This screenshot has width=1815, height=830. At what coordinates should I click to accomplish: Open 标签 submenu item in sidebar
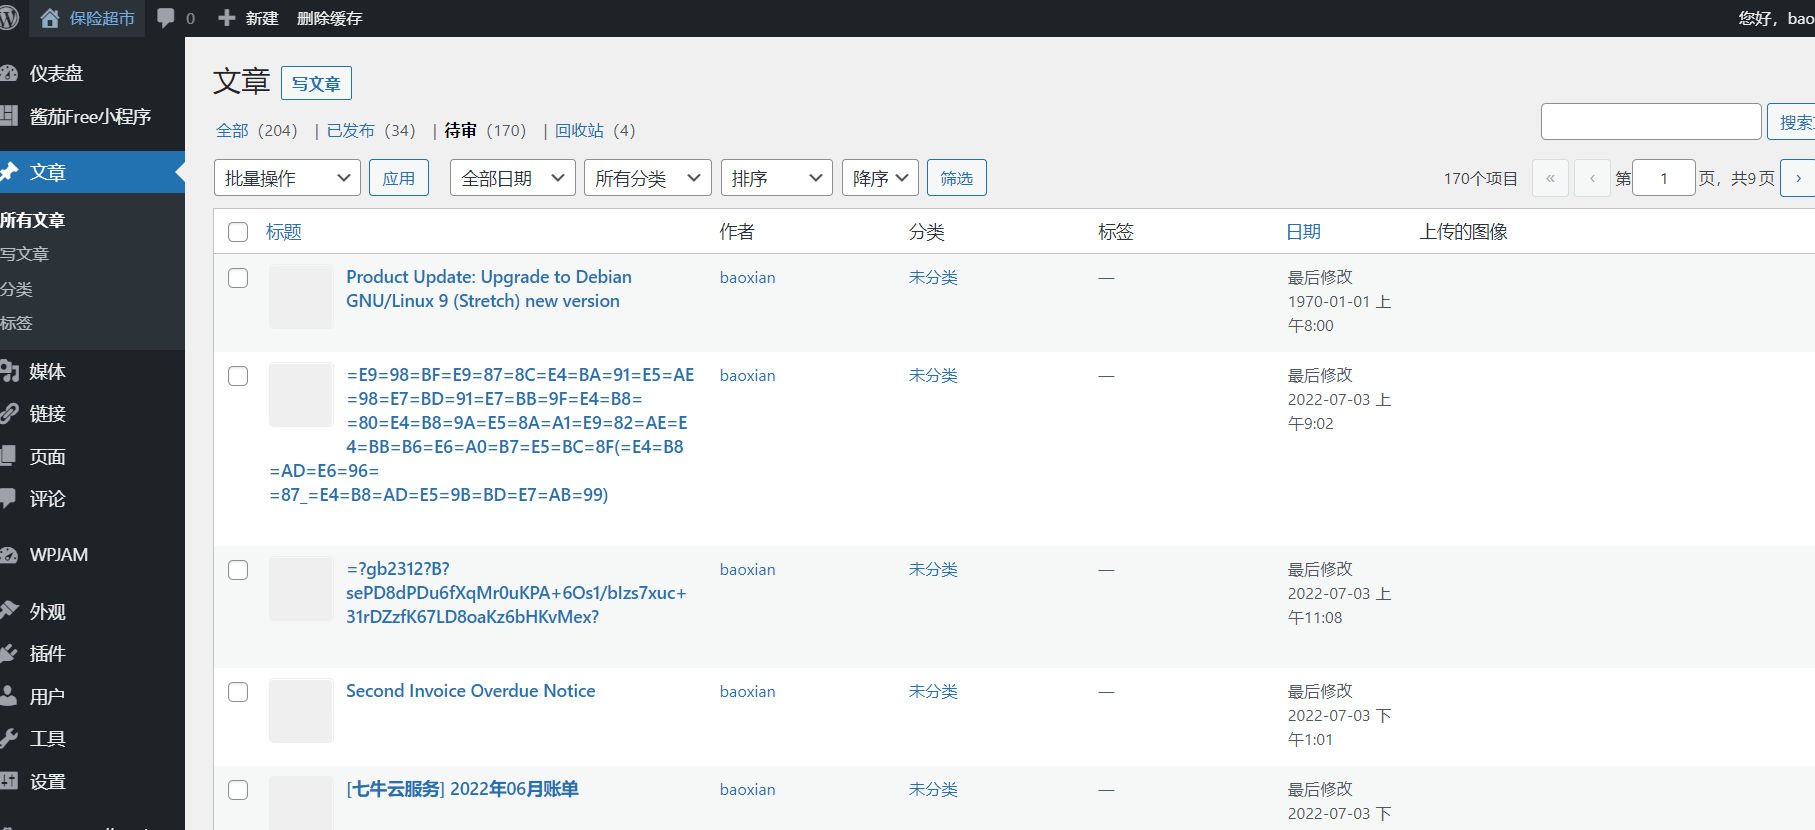16,323
